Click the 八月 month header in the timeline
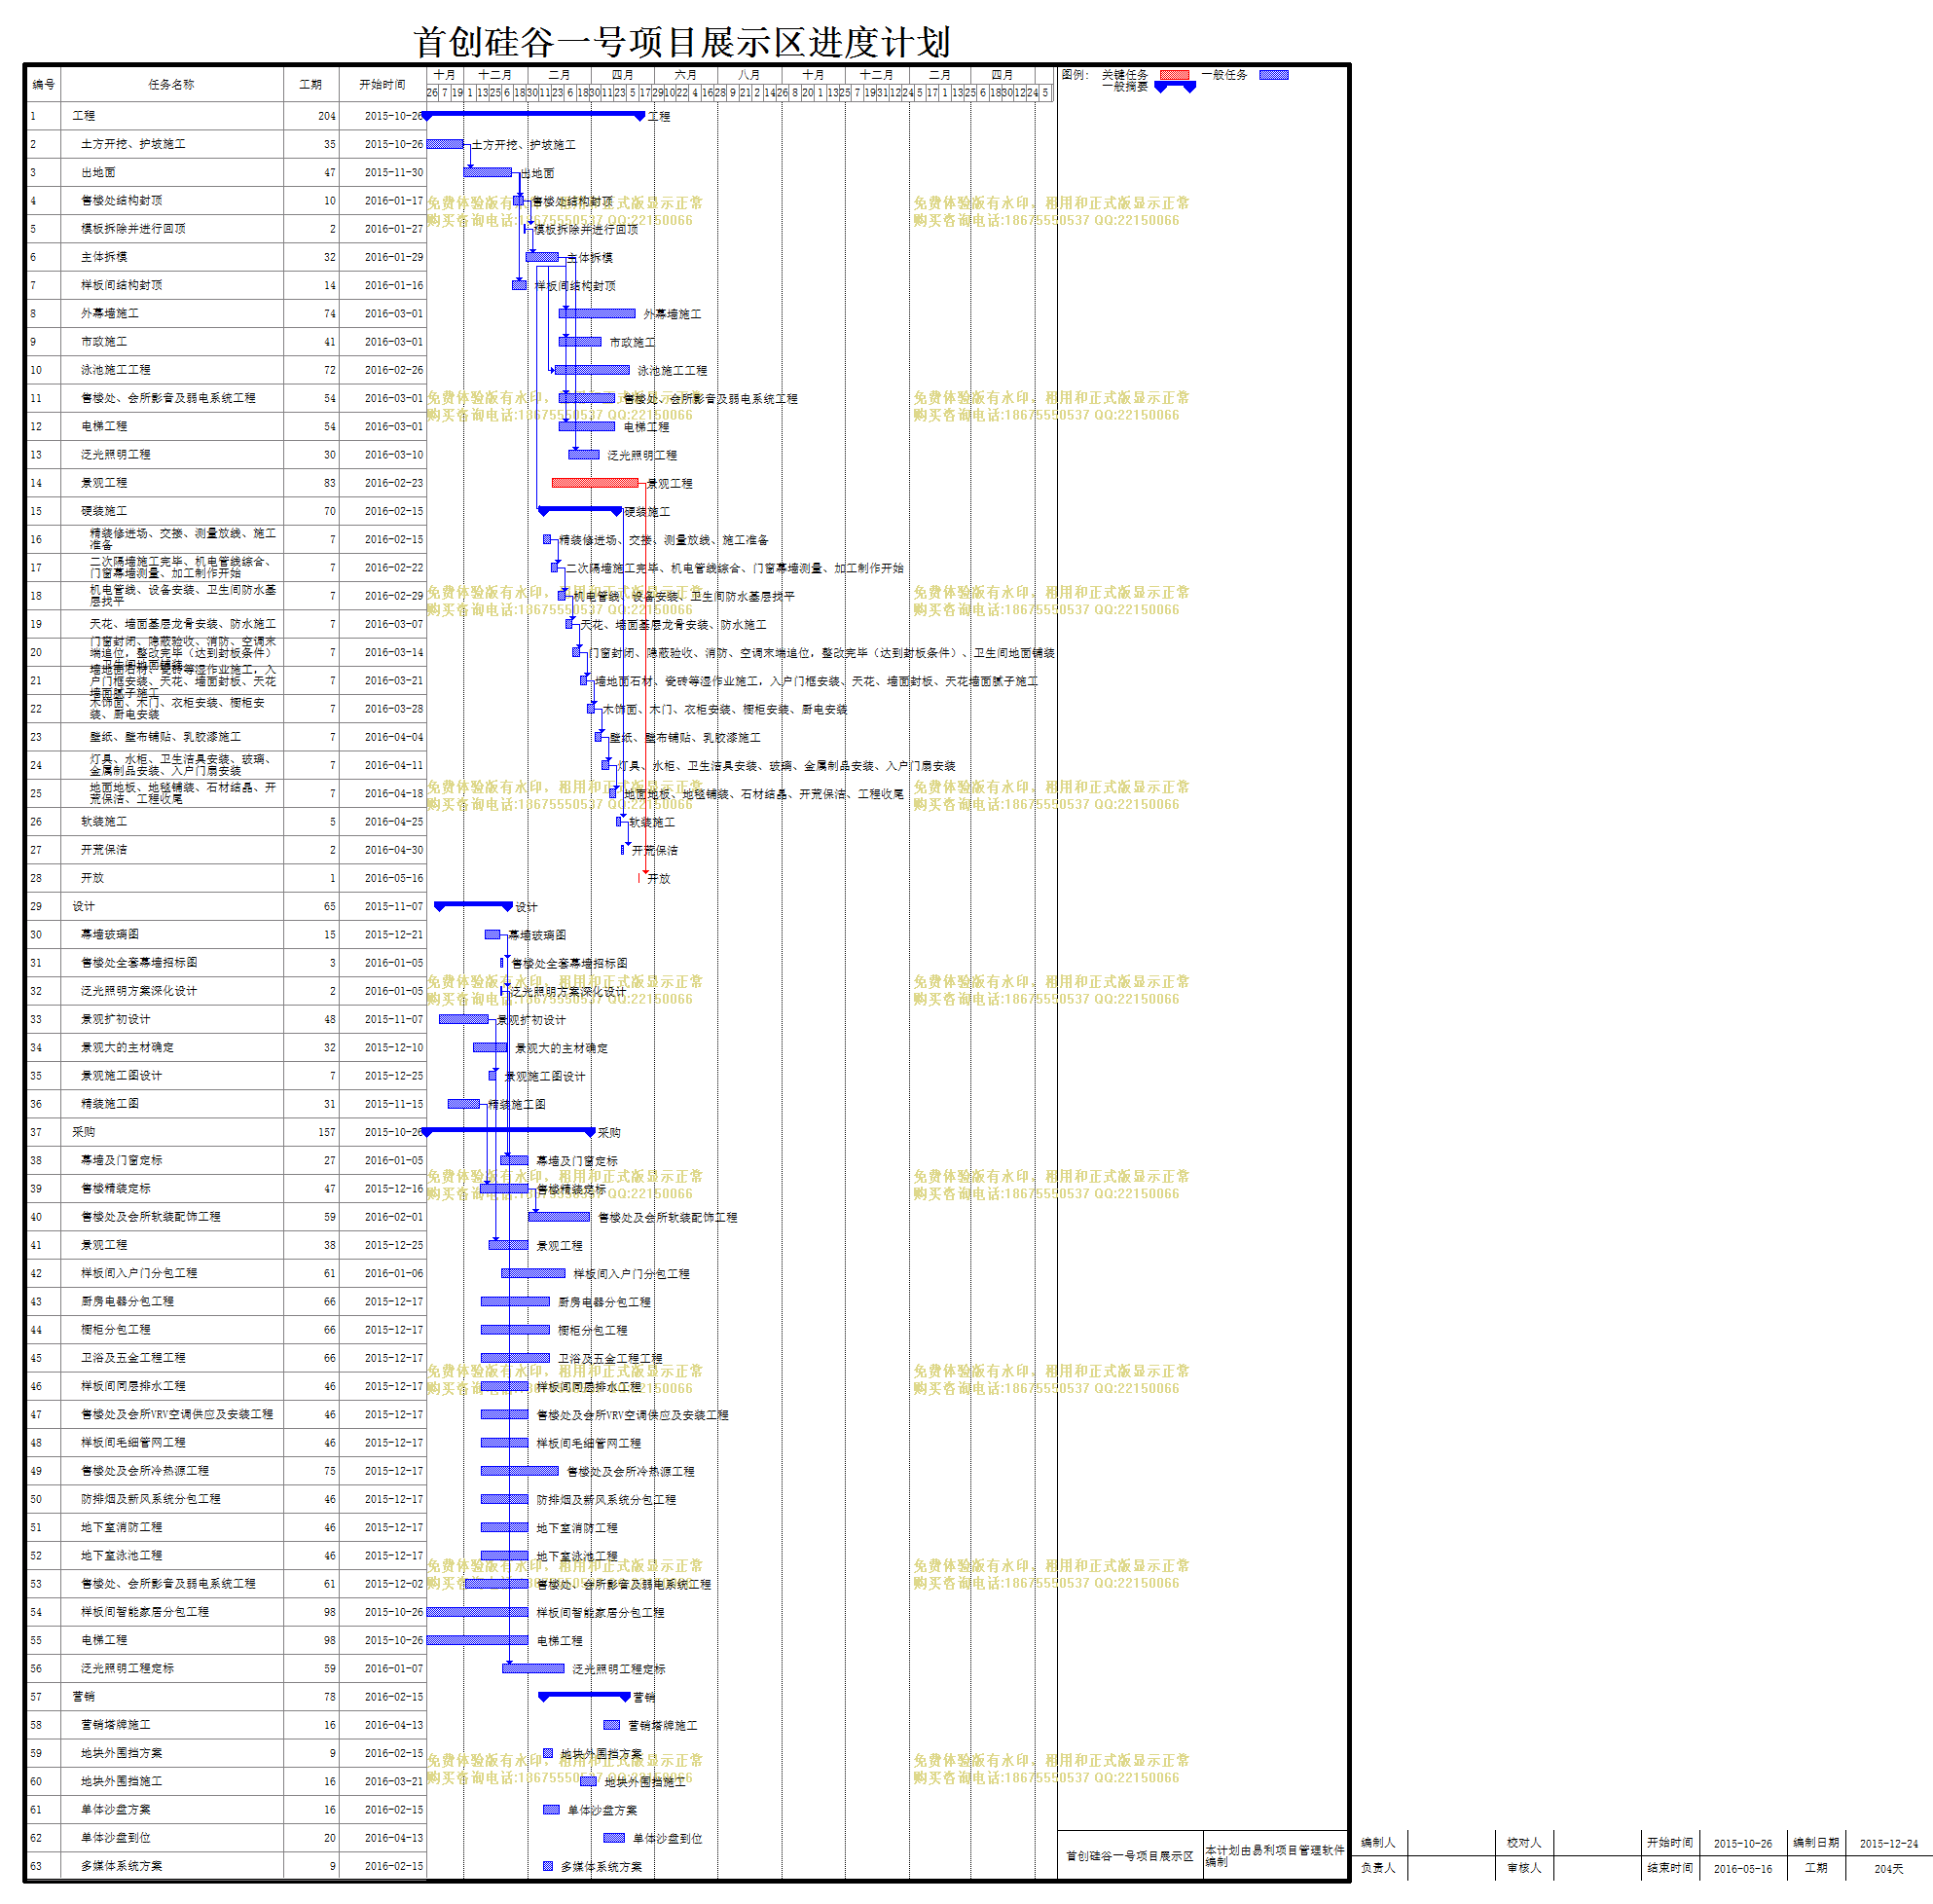Screen dimensions: 1933x1904 (749, 75)
